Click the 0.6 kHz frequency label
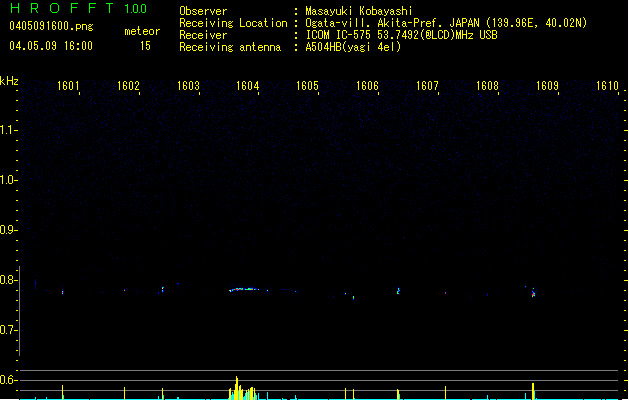Screen dimensions: 629x400 [x=7, y=380]
